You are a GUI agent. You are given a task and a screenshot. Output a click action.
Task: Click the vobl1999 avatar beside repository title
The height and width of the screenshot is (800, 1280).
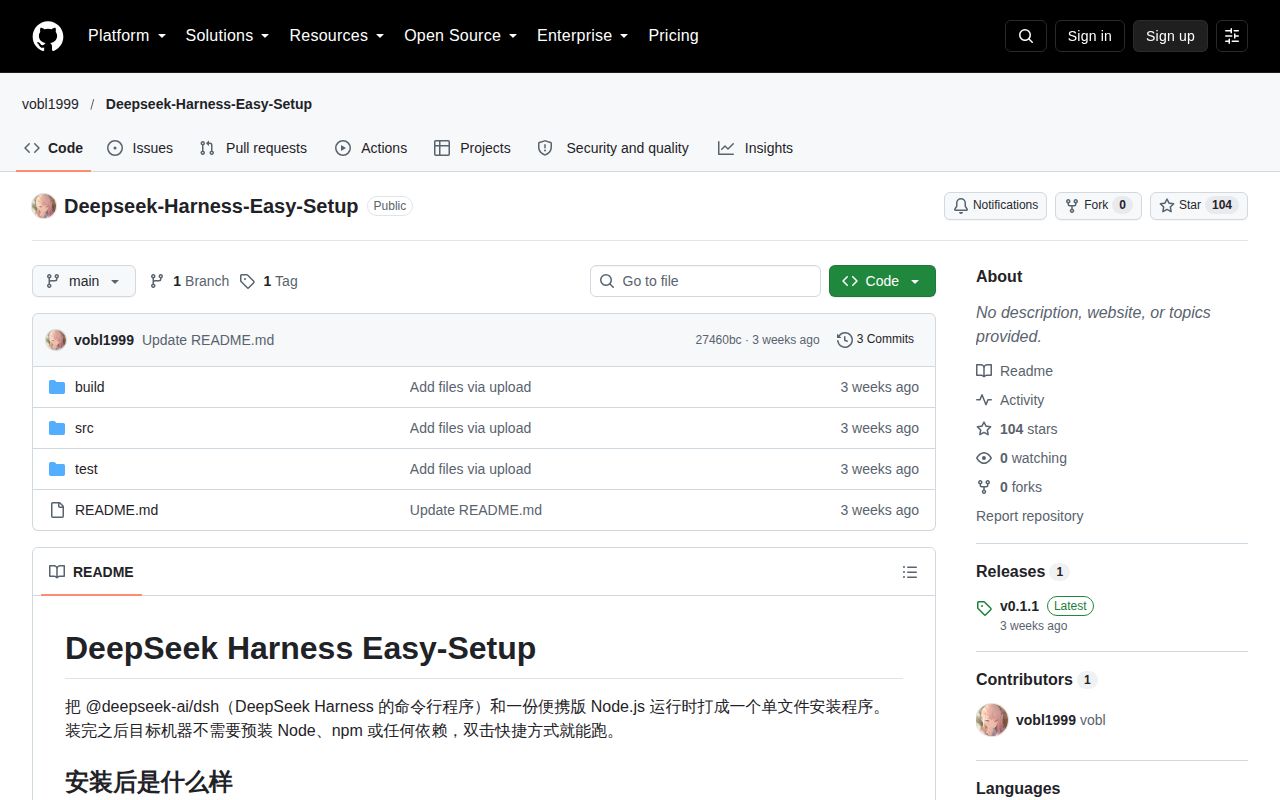(44, 206)
